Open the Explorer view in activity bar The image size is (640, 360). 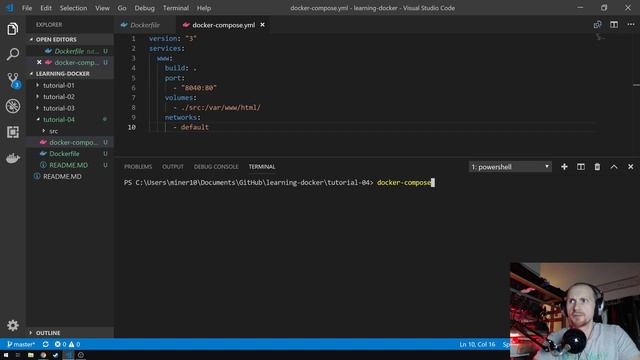[13, 29]
